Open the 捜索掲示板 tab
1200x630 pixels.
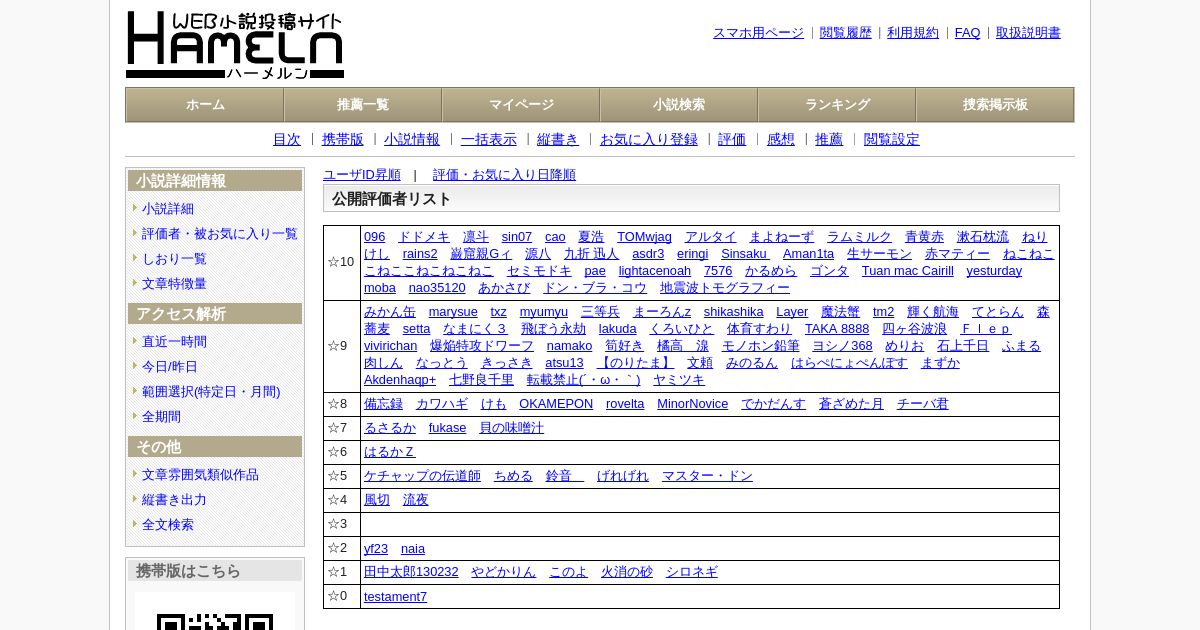click(x=995, y=105)
